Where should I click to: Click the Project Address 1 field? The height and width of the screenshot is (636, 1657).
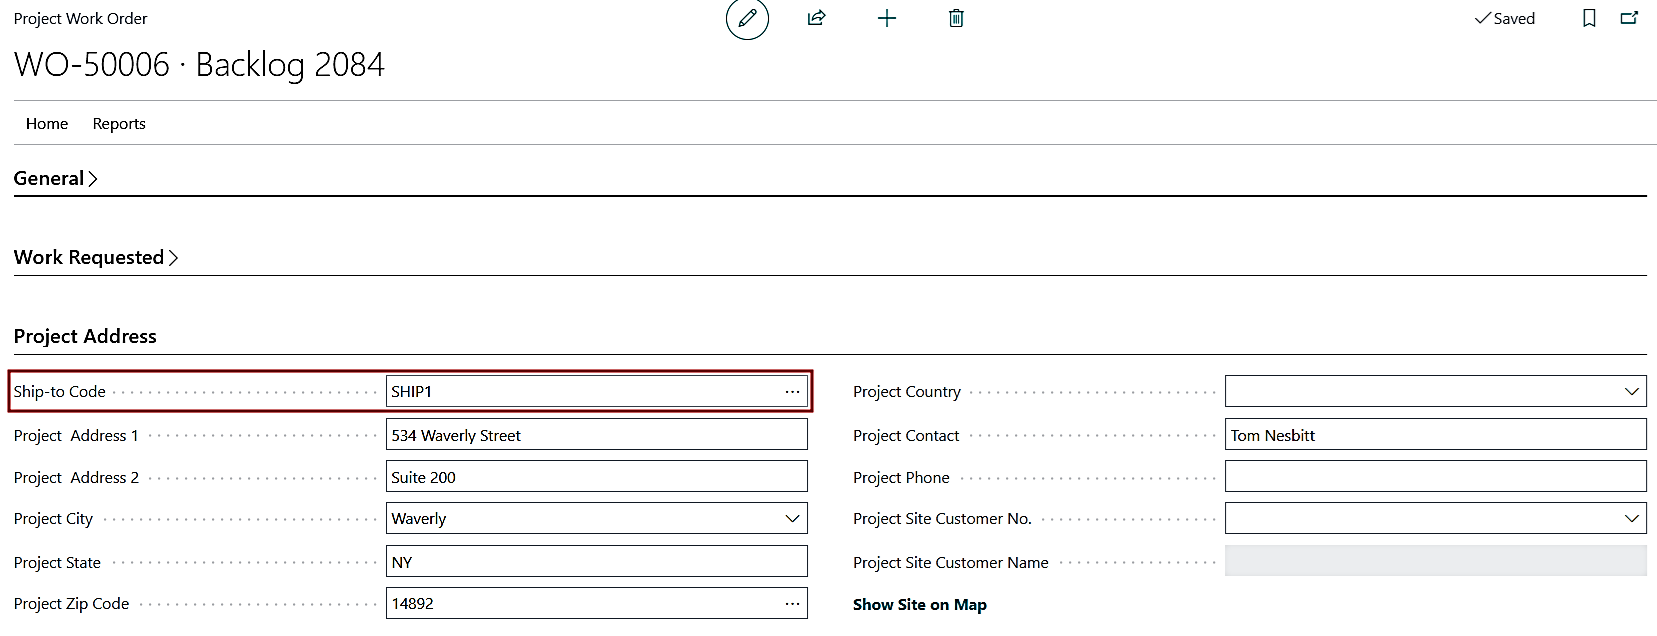596,436
